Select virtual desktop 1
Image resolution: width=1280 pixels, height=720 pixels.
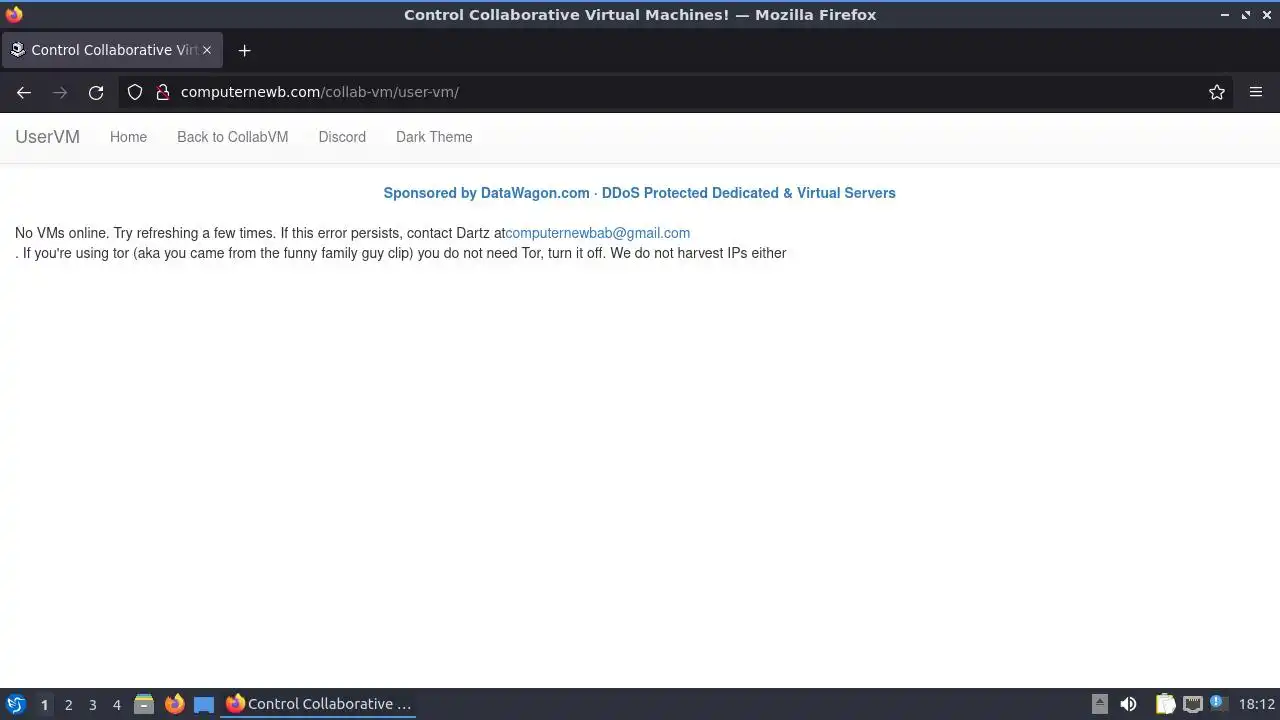pos(44,705)
